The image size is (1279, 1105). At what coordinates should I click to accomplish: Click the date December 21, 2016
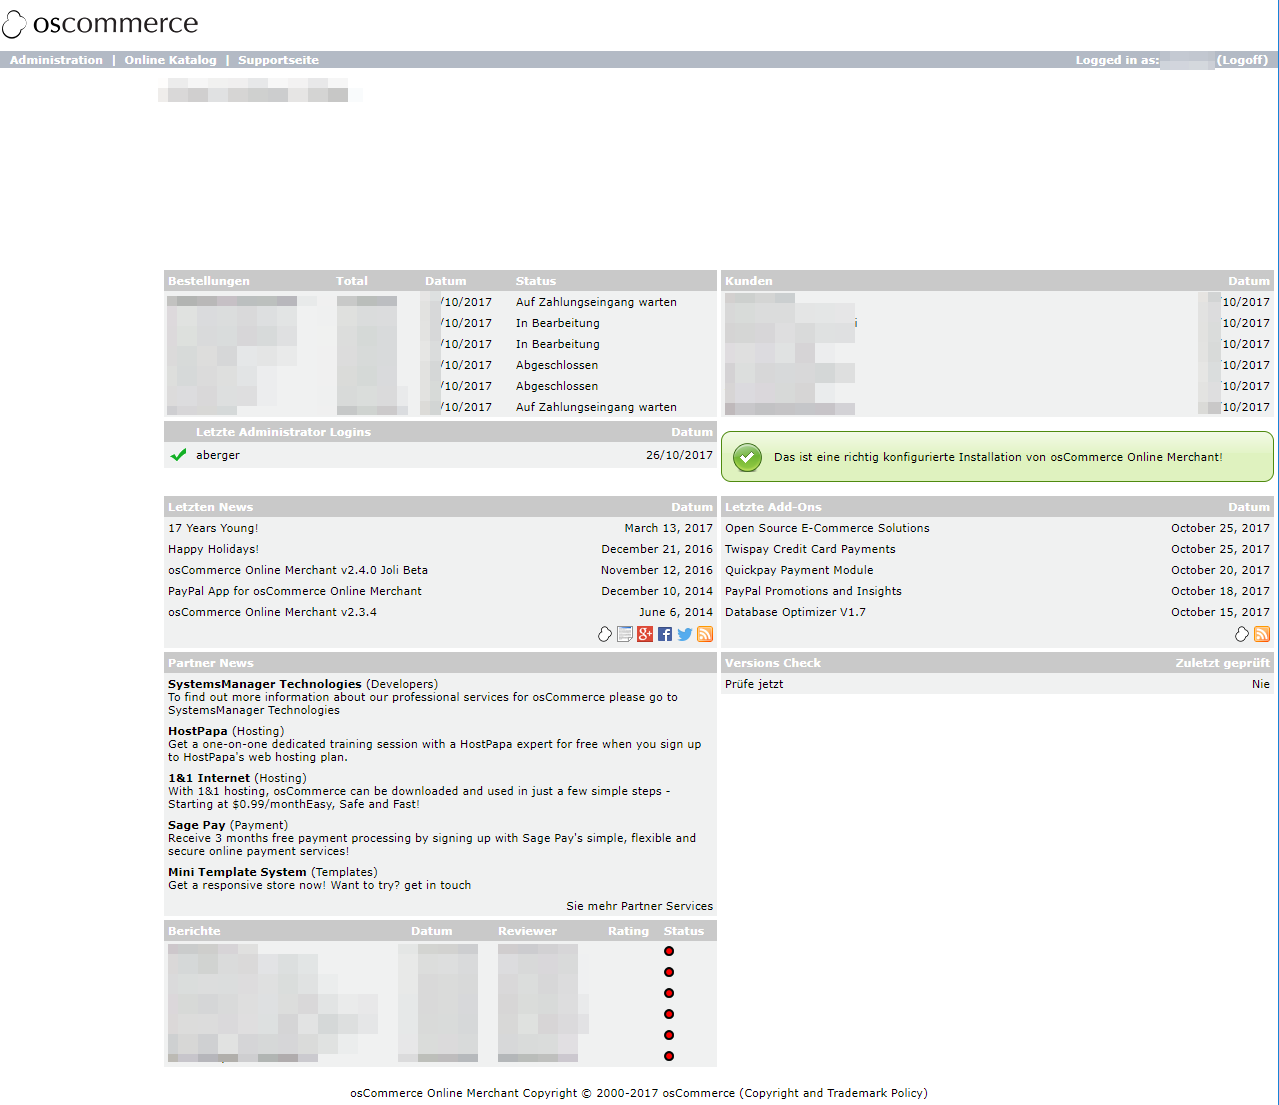pos(657,549)
